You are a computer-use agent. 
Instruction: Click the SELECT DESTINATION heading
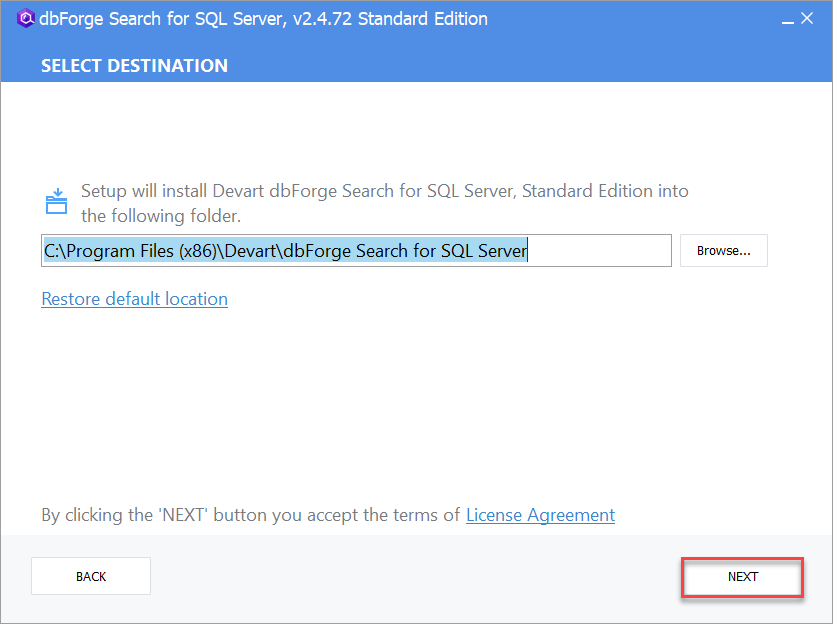tap(134, 66)
